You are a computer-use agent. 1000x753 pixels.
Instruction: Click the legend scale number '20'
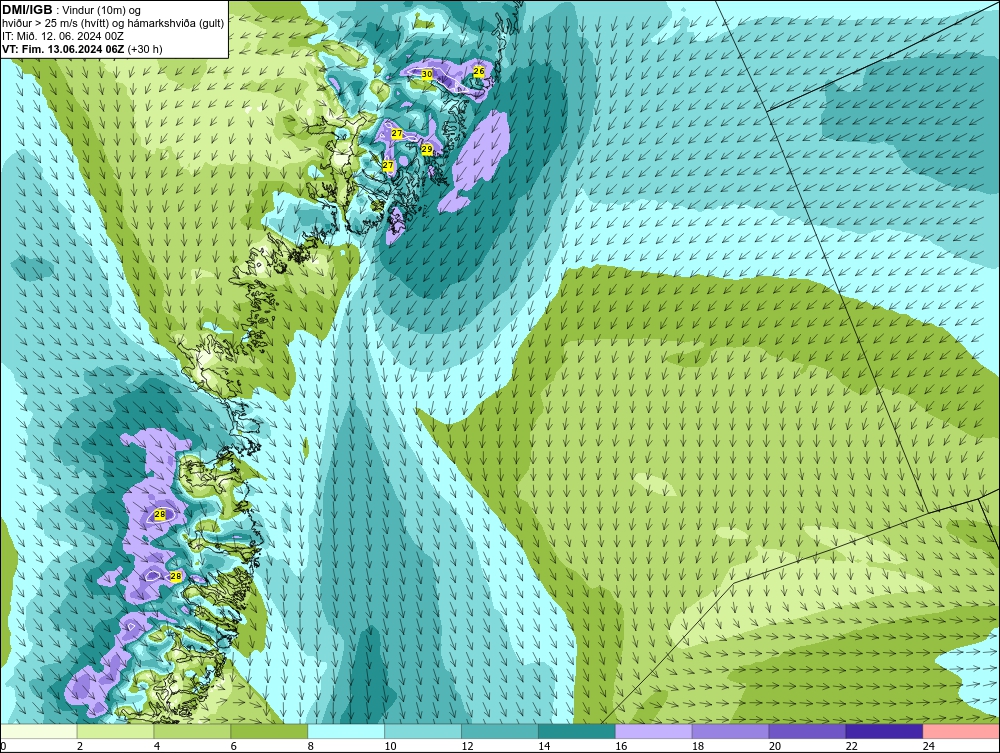775,746
